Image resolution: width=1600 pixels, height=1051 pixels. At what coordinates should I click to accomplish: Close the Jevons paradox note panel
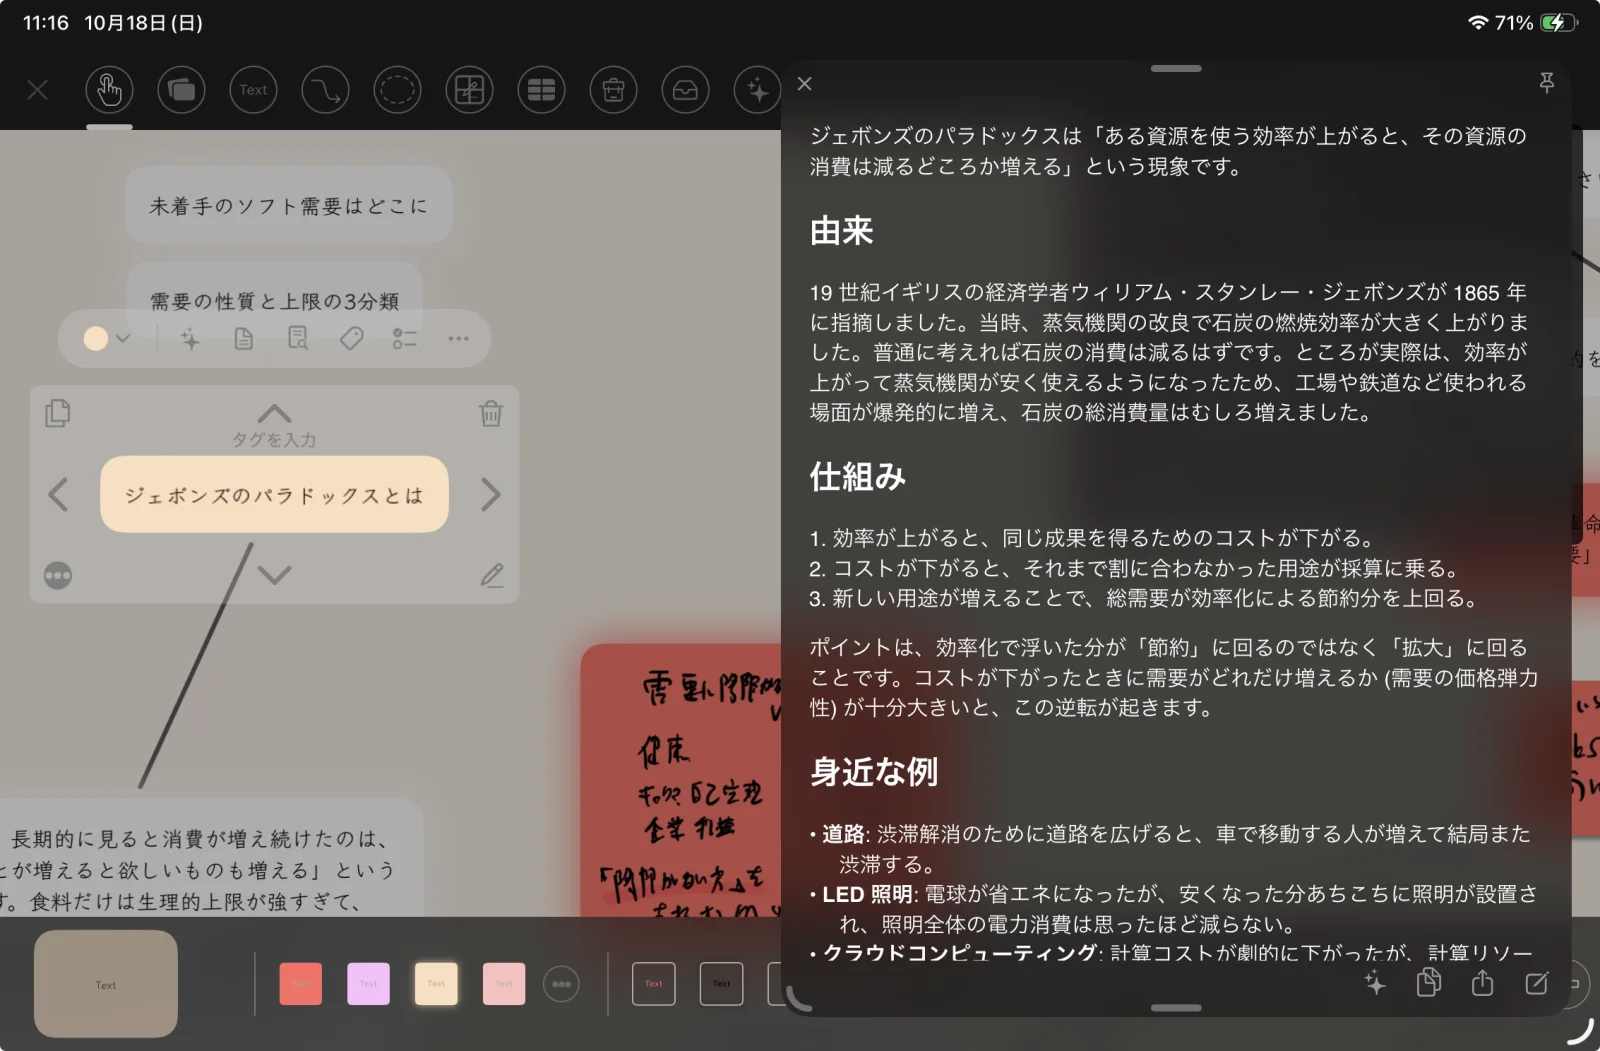(805, 84)
